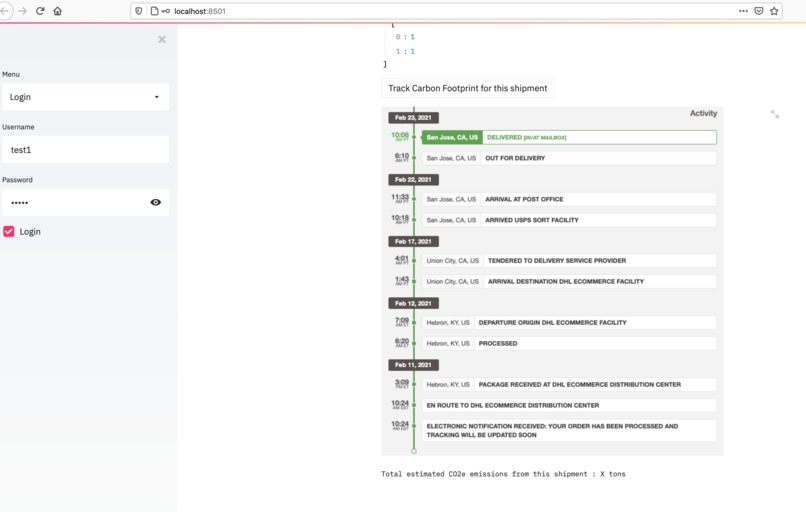Click the shield tracking protection icon
This screenshot has height=512, width=806.
click(139, 11)
